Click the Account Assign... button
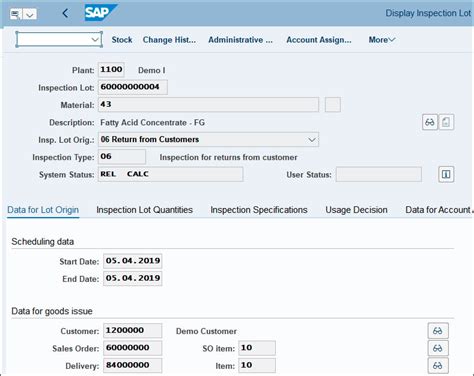Image resolution: width=474 pixels, height=376 pixels. (x=319, y=40)
